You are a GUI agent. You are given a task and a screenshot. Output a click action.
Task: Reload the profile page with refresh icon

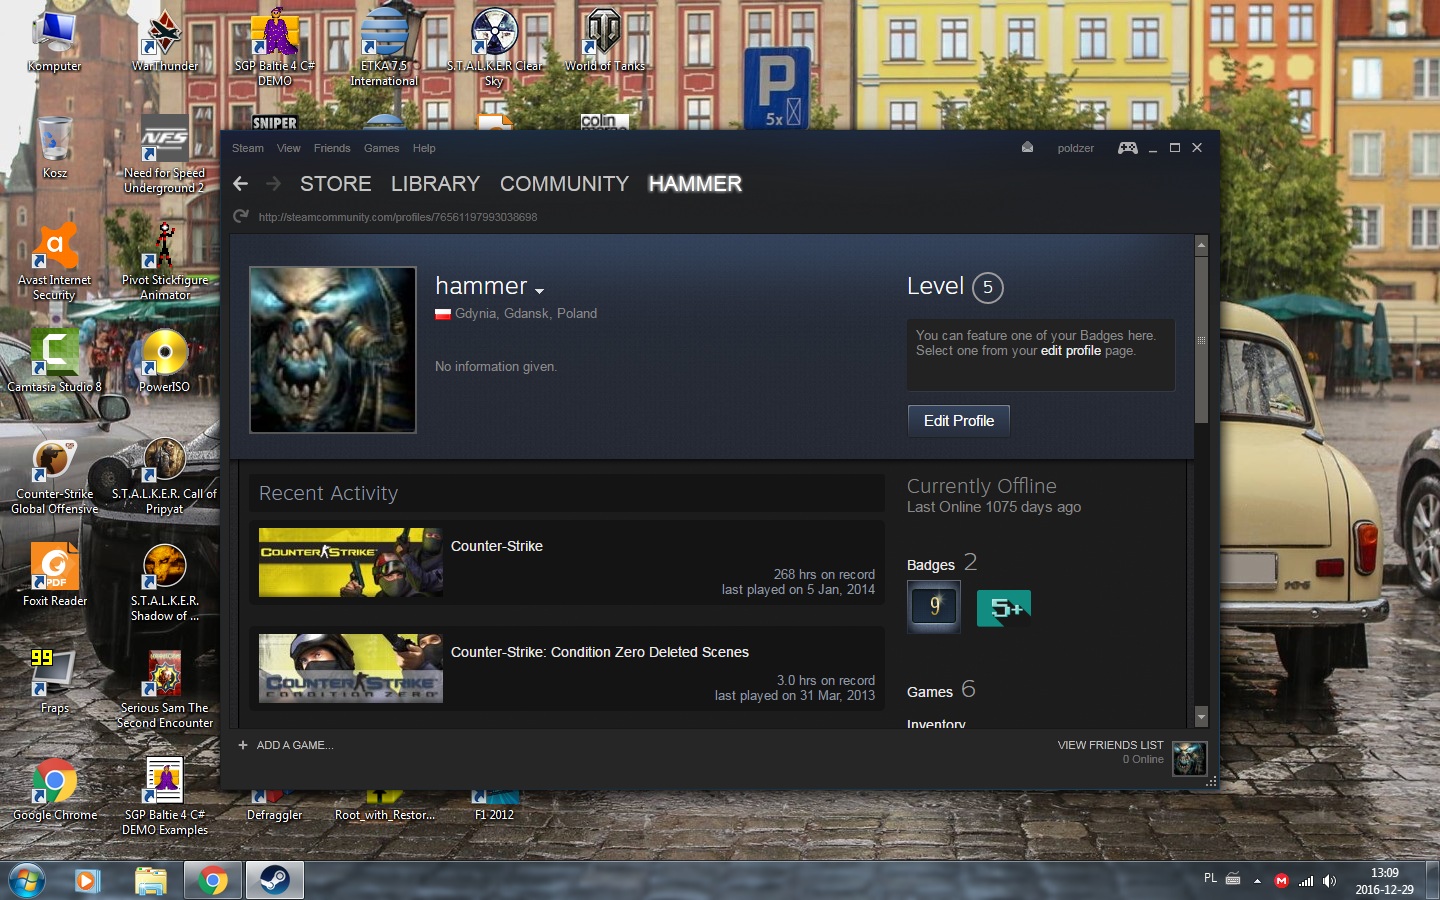(240, 216)
